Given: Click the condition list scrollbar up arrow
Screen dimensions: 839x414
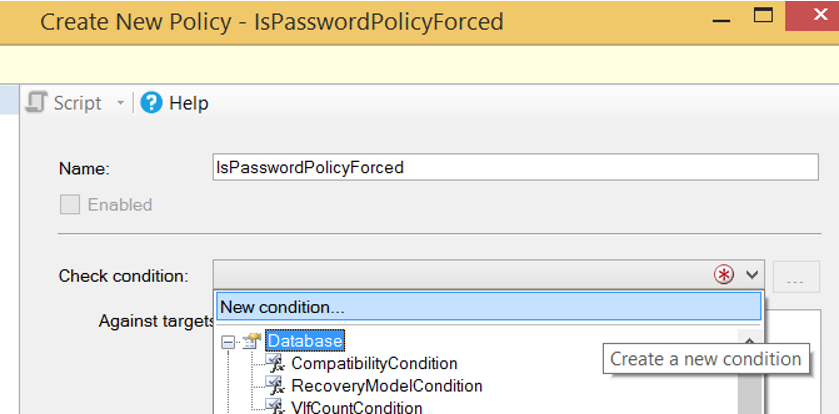Looking at the screenshot, I should point(750,340).
